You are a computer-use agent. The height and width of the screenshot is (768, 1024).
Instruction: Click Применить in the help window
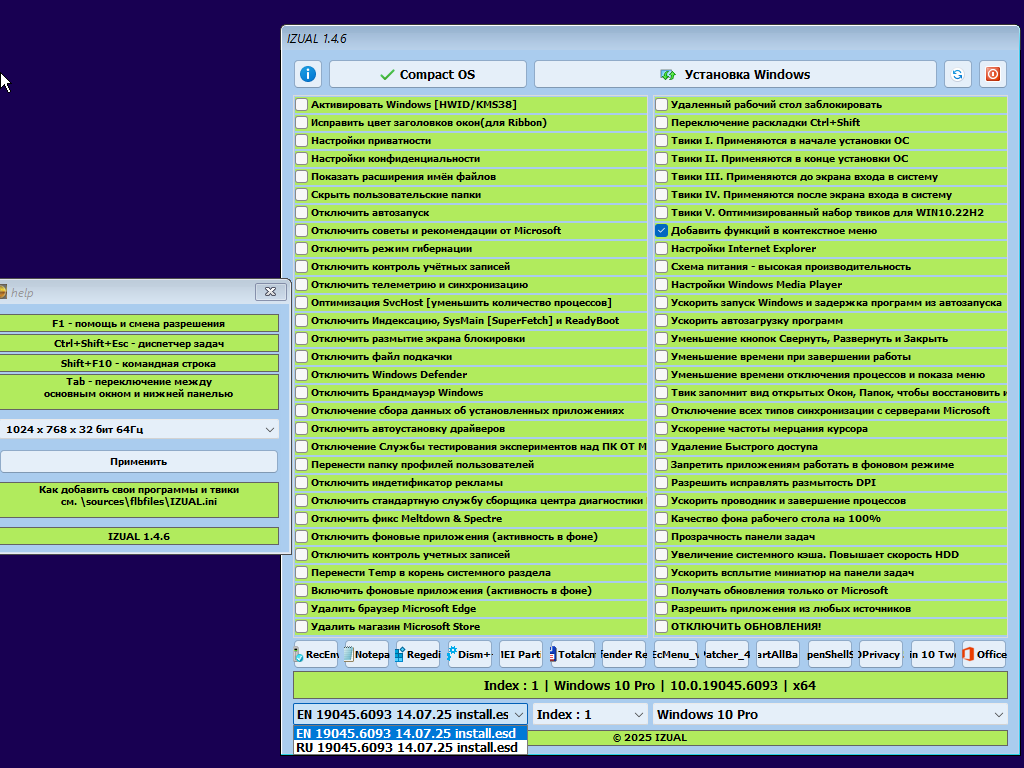point(138,461)
